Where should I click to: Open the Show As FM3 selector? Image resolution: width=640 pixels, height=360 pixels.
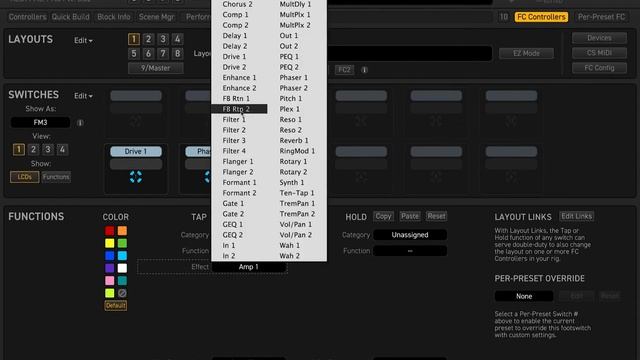[x=40, y=122]
